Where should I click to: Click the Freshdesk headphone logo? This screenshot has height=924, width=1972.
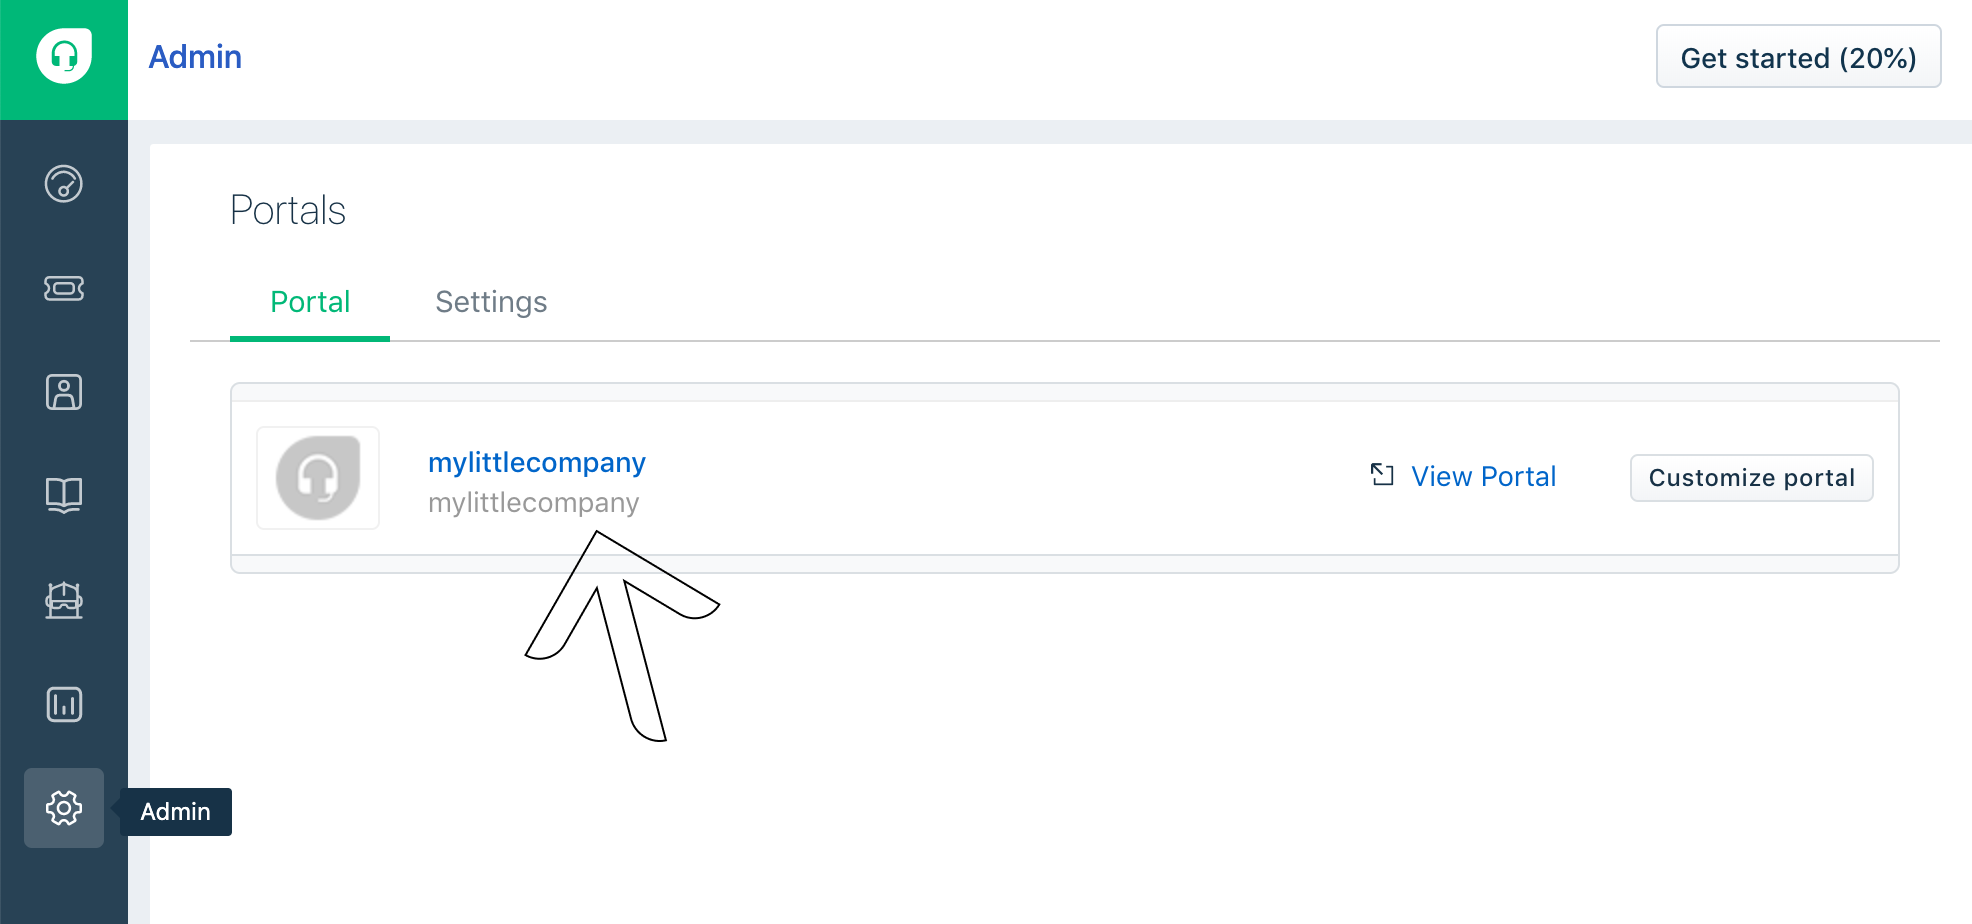click(64, 57)
